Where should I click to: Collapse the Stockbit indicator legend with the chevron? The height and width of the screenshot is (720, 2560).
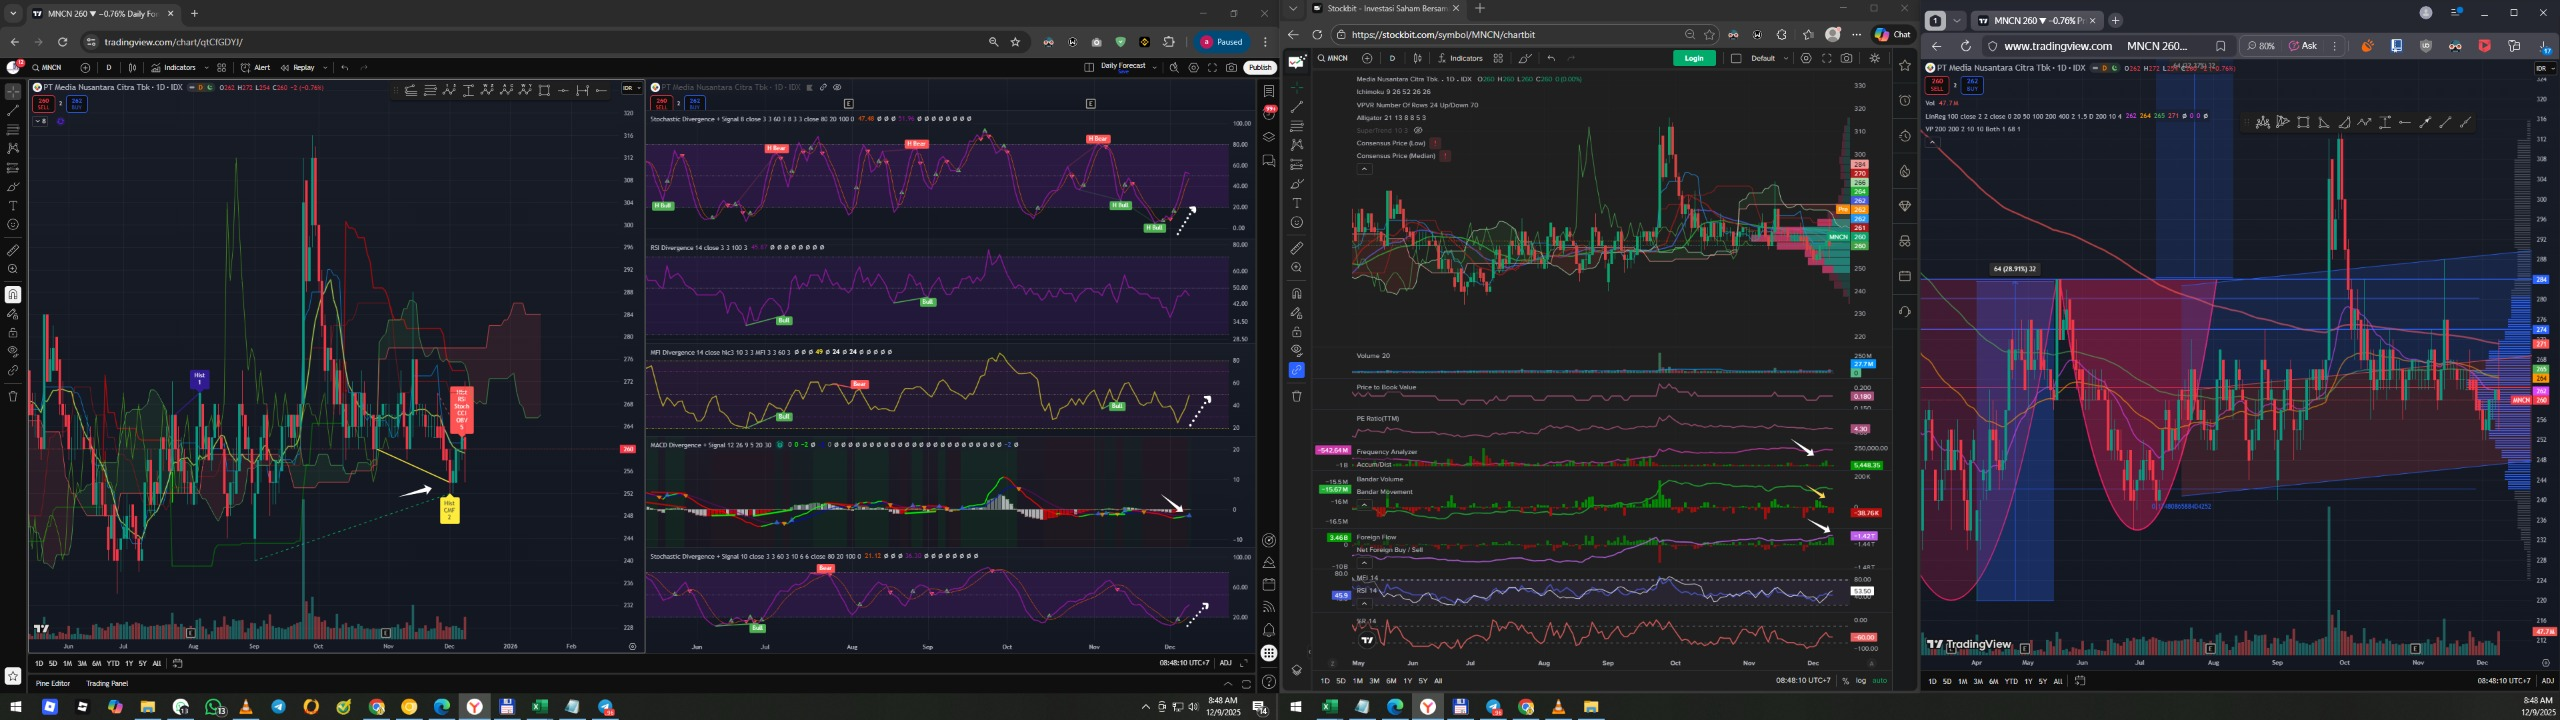[x=1365, y=169]
